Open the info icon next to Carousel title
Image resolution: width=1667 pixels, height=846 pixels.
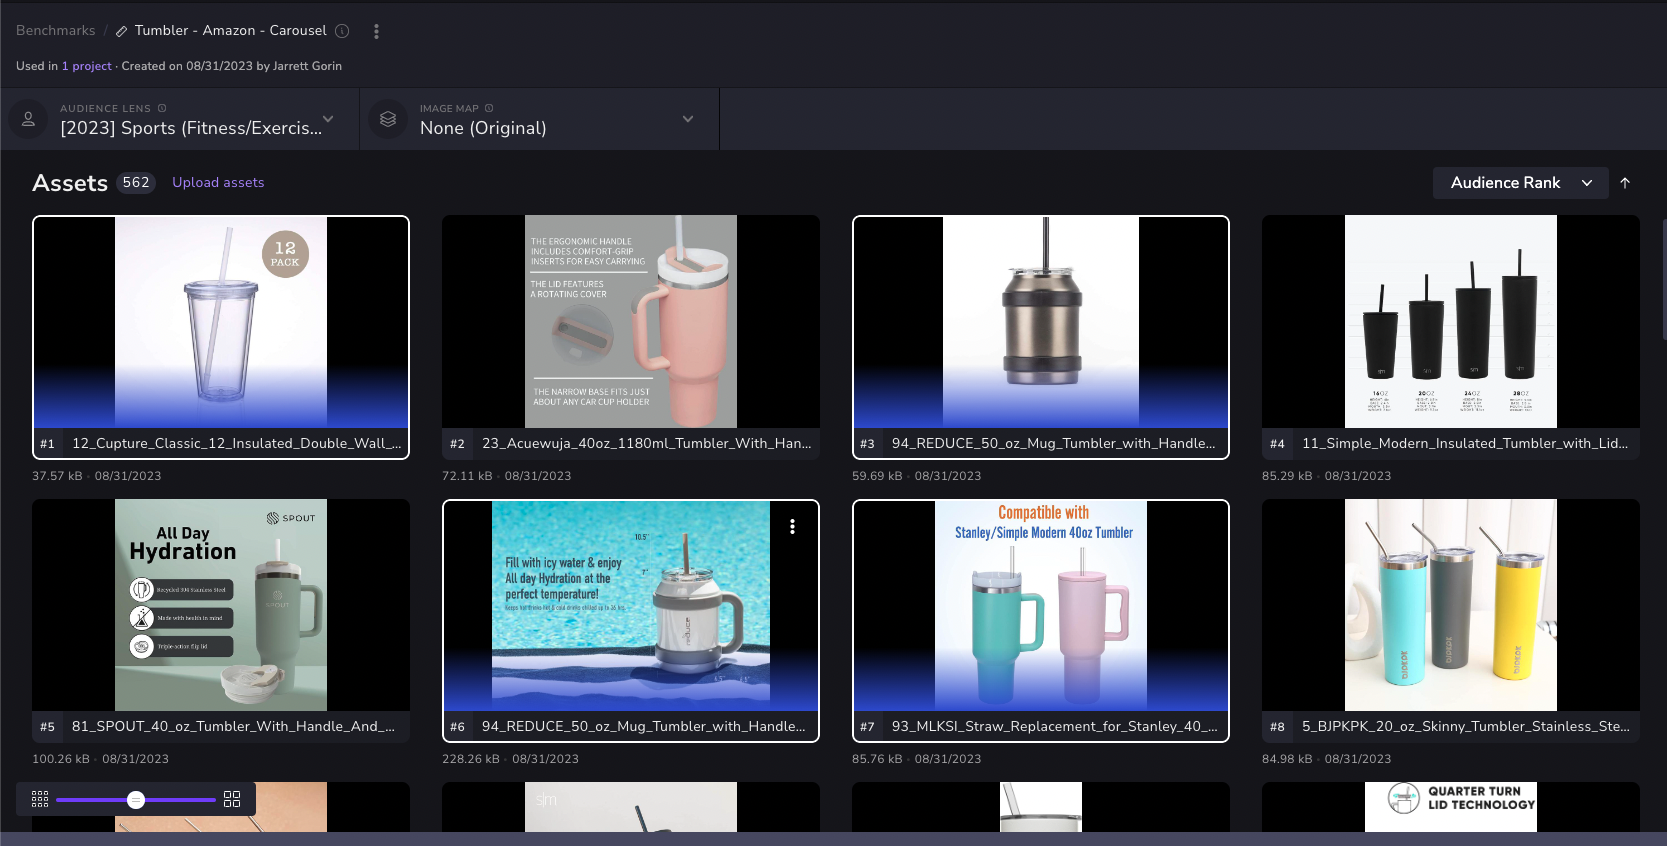[x=342, y=31]
